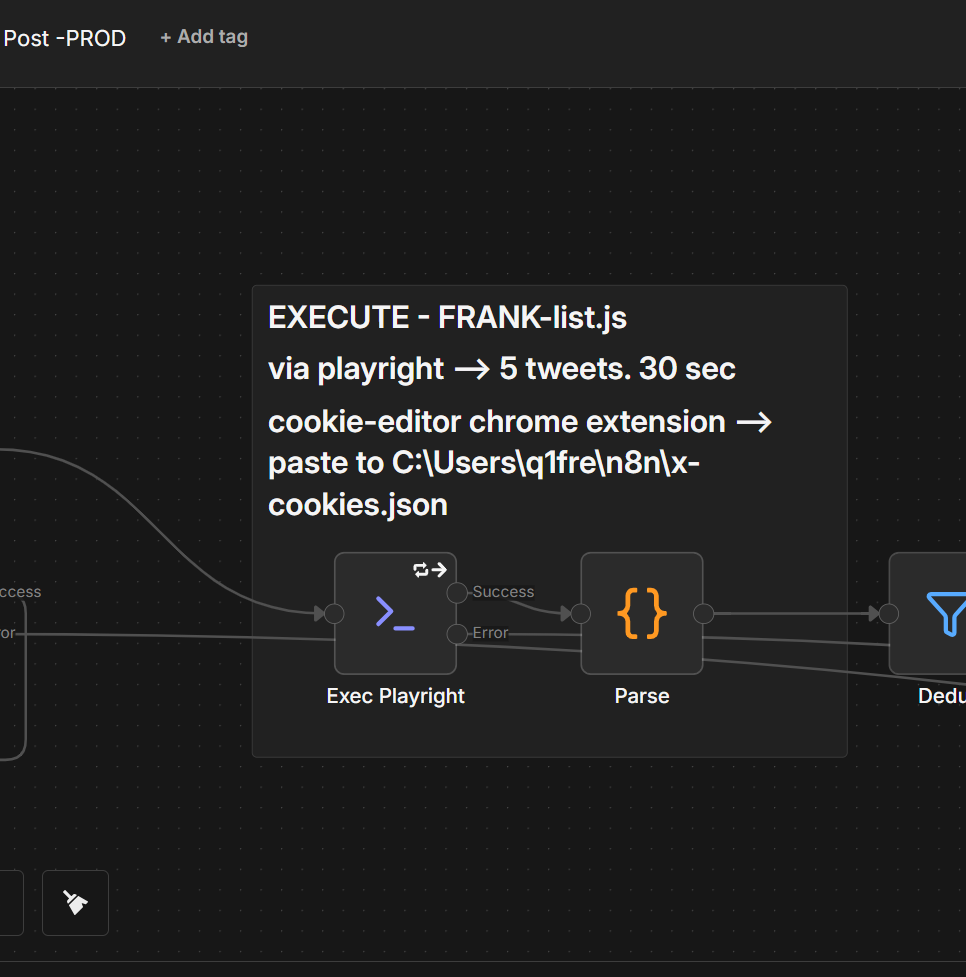This screenshot has height=977, width=966.
Task: Click the Parse node input connector
Action: (x=581, y=613)
